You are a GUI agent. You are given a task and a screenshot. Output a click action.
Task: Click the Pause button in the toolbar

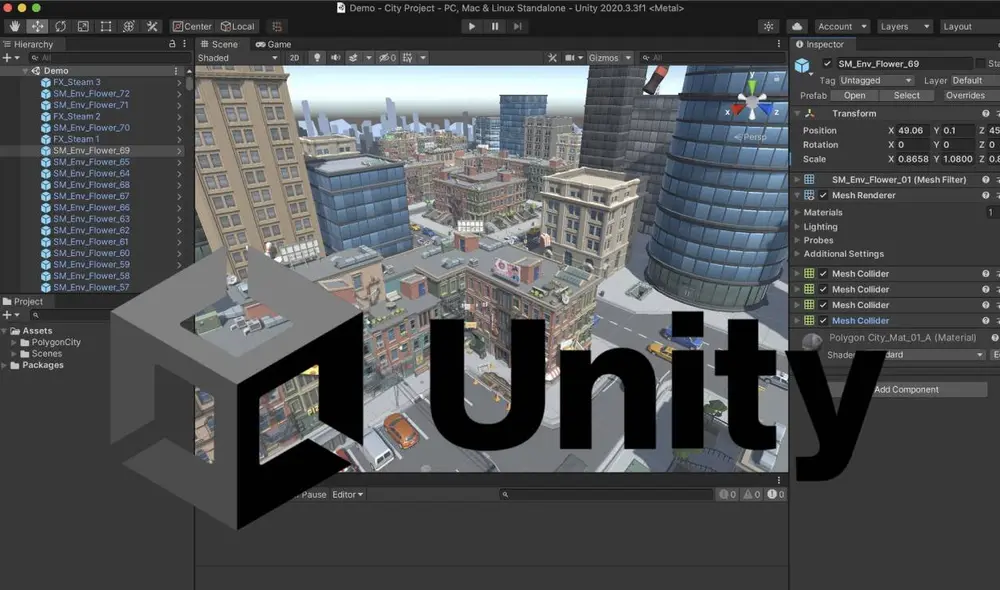click(x=495, y=26)
